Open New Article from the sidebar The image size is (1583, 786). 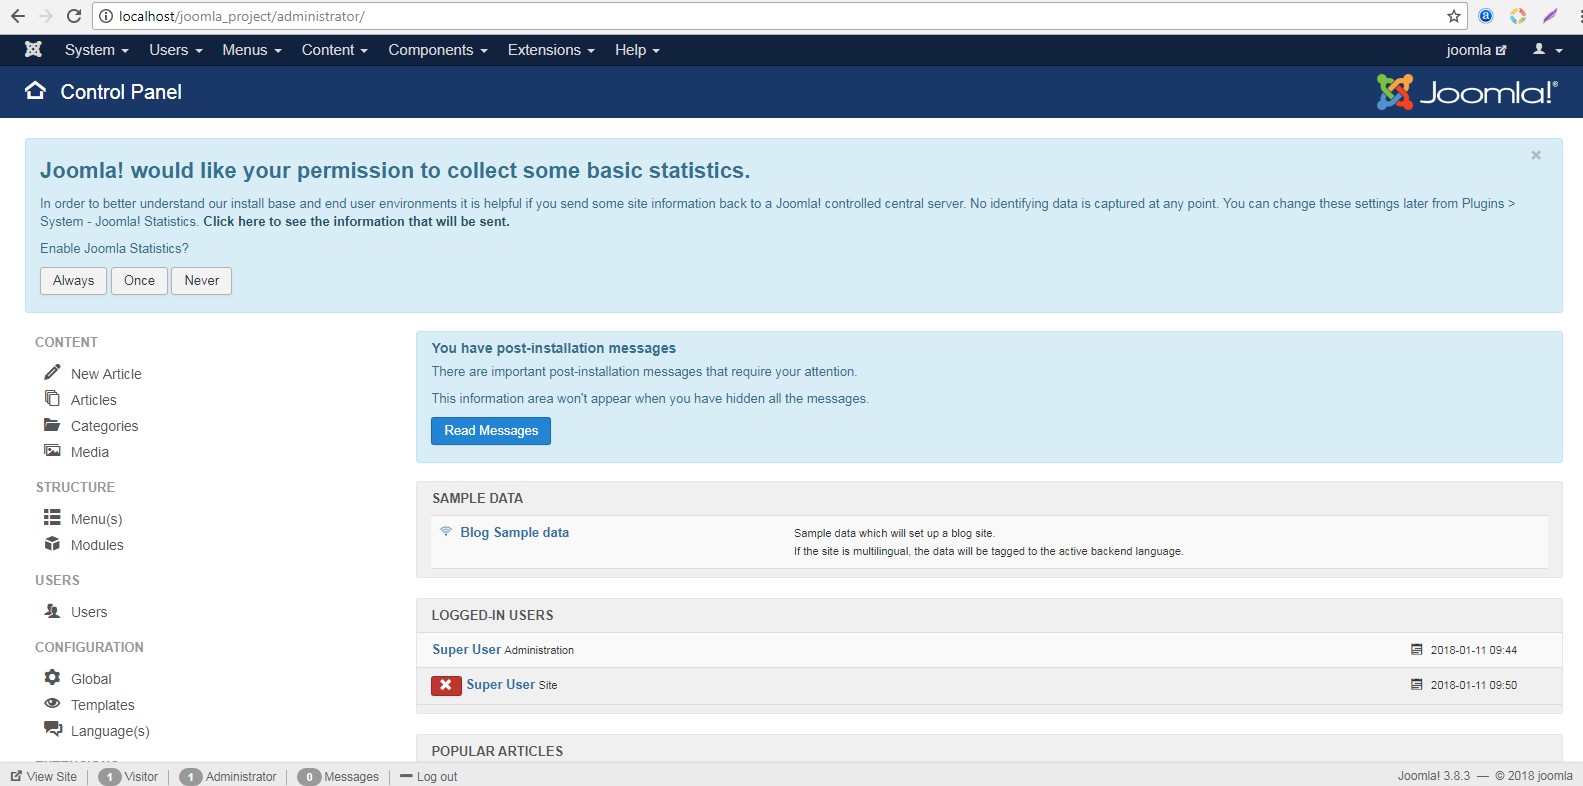point(106,374)
